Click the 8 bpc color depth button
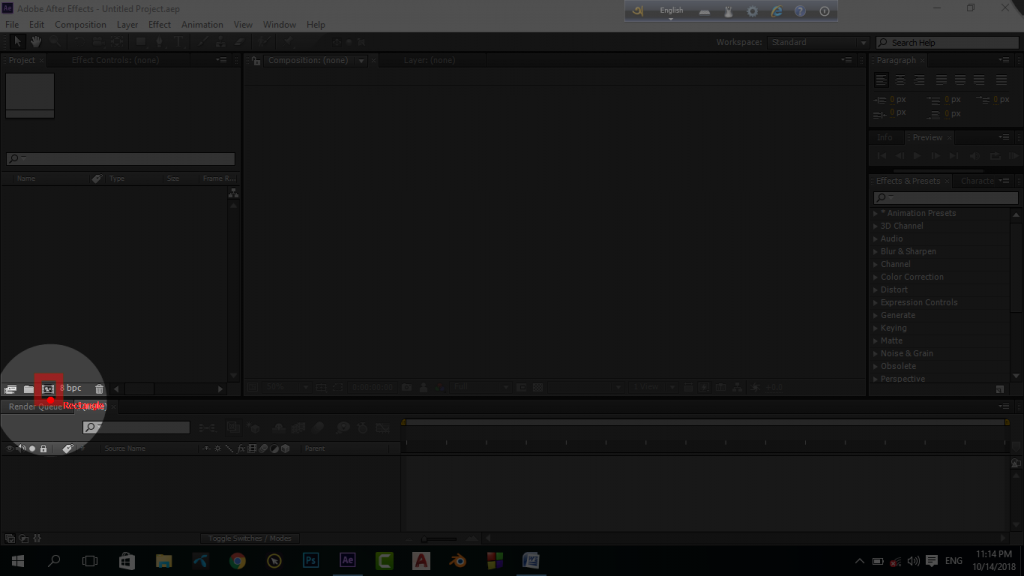The height and width of the screenshot is (576, 1024). [71, 388]
